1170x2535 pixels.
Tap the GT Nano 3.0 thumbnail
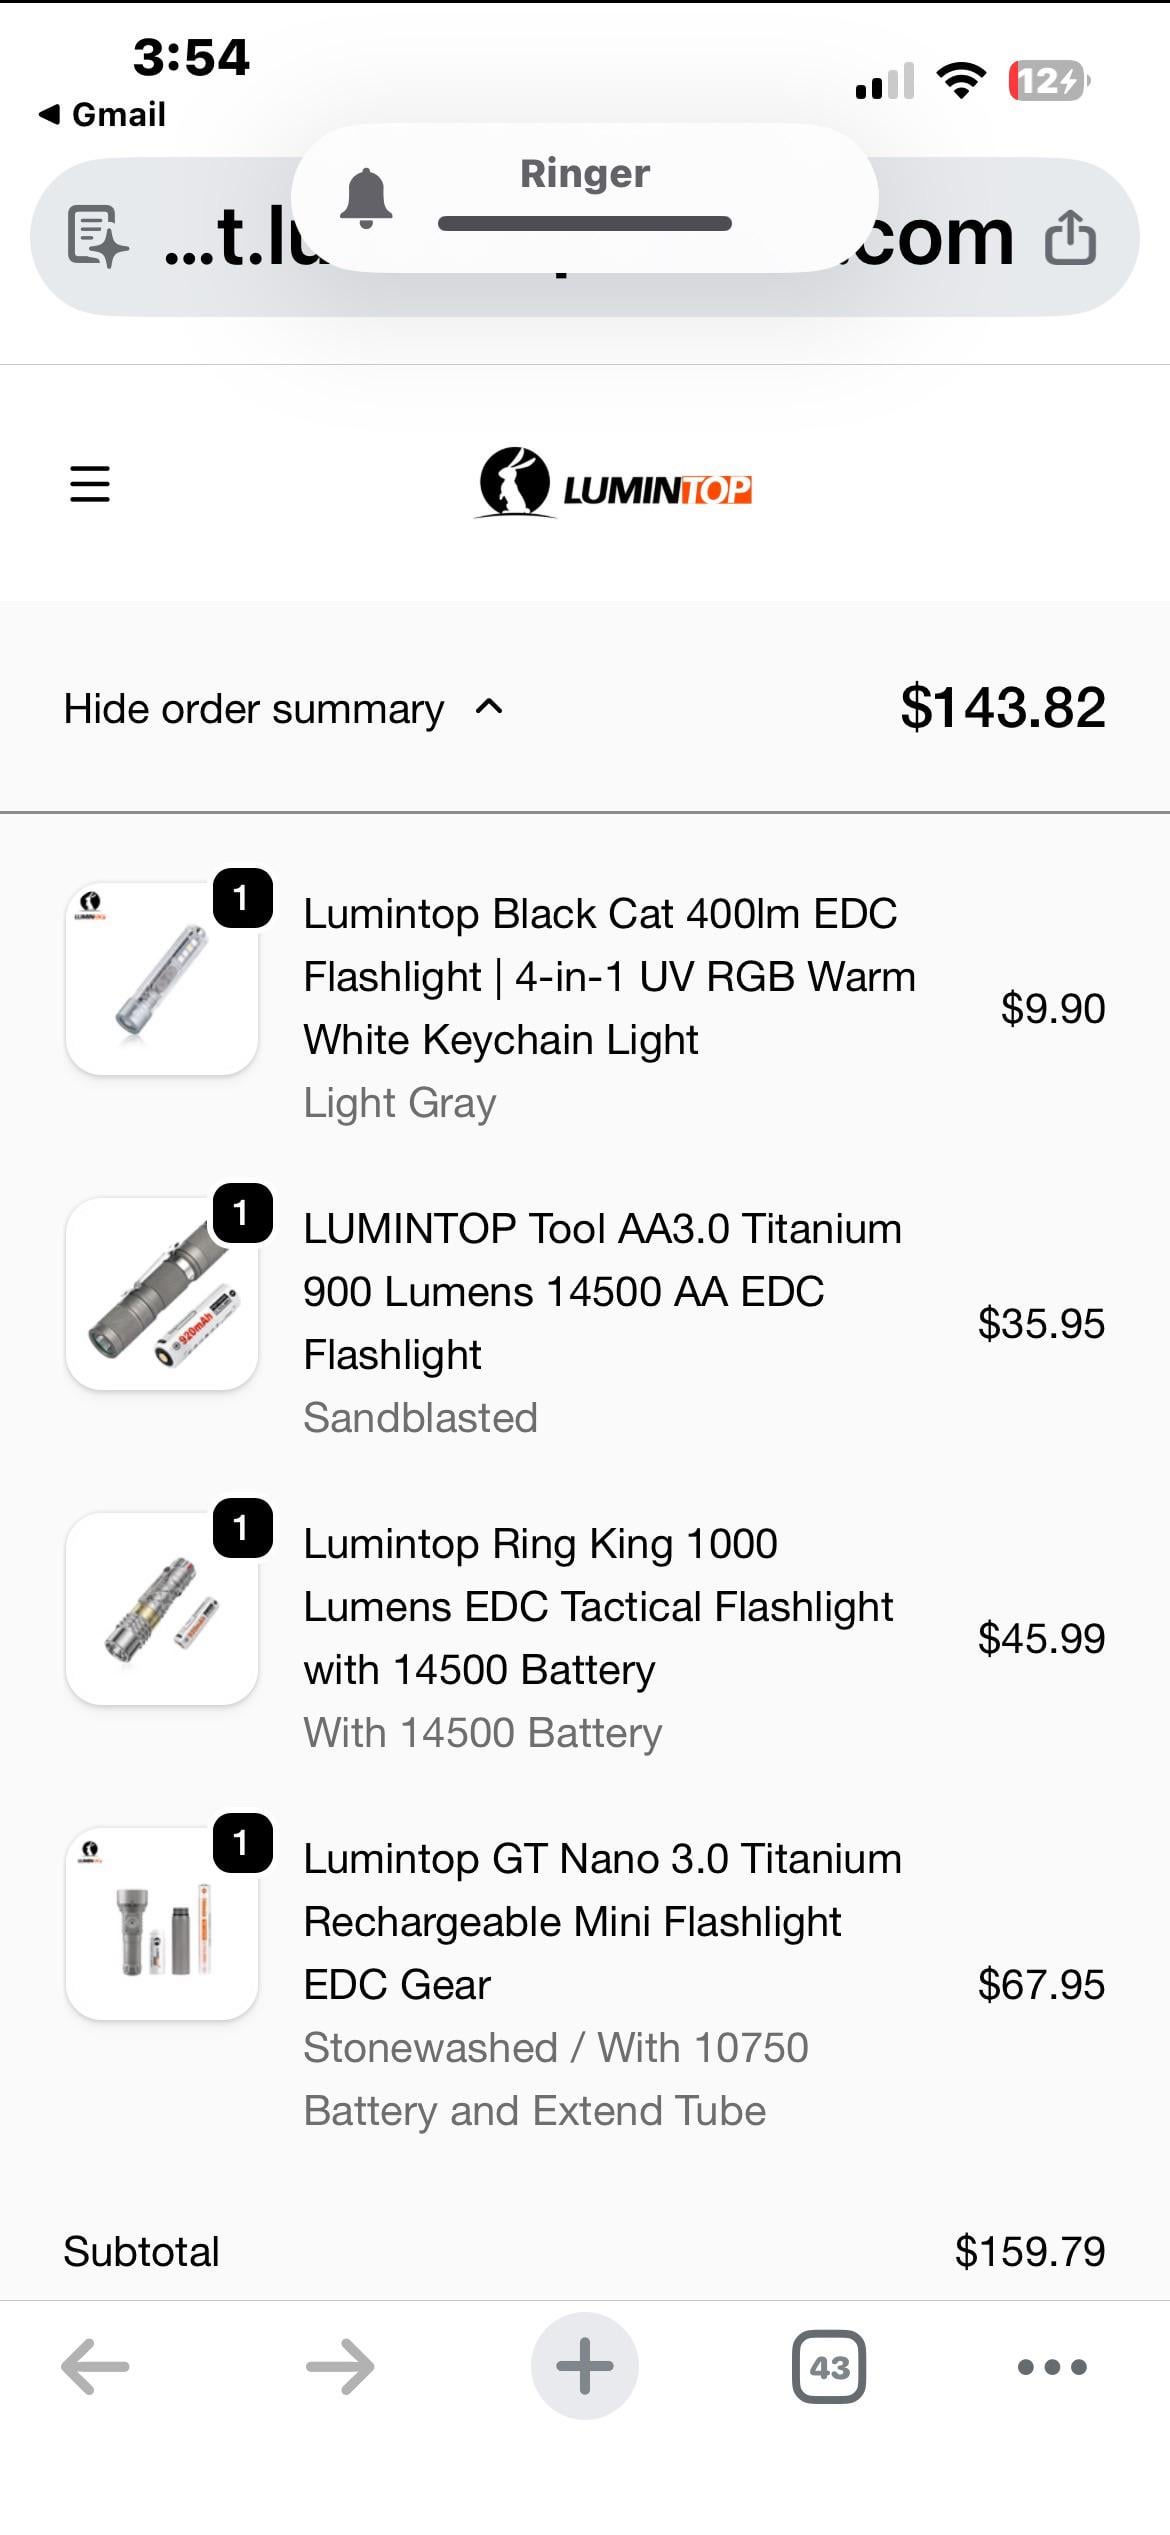tap(162, 1924)
